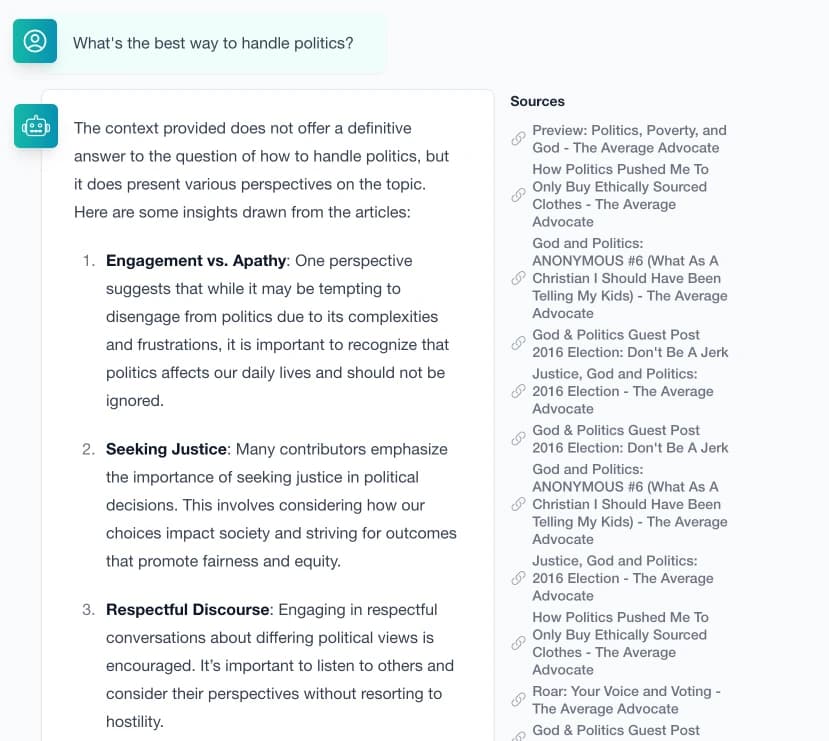Click link icon beside first ANONYMOUS #6 source
829x741 pixels.
[518, 278]
